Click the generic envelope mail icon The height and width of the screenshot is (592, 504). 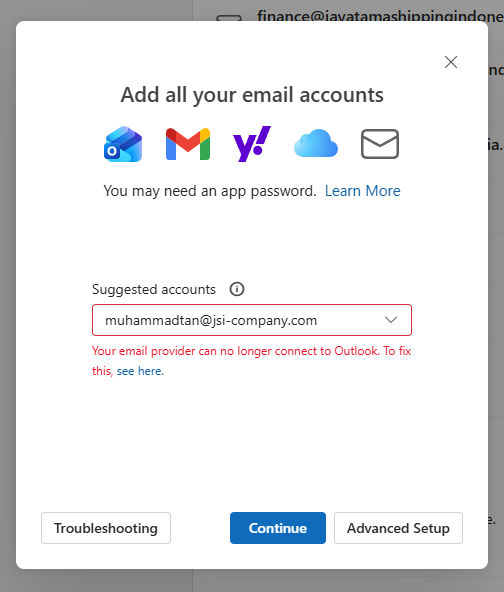[380, 144]
